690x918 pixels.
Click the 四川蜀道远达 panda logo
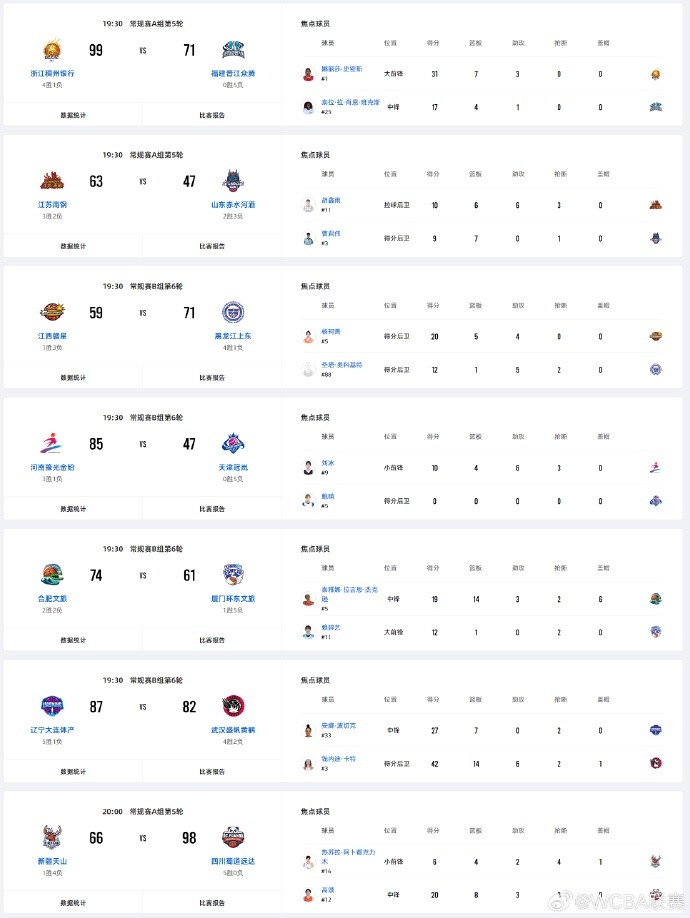pos(233,838)
